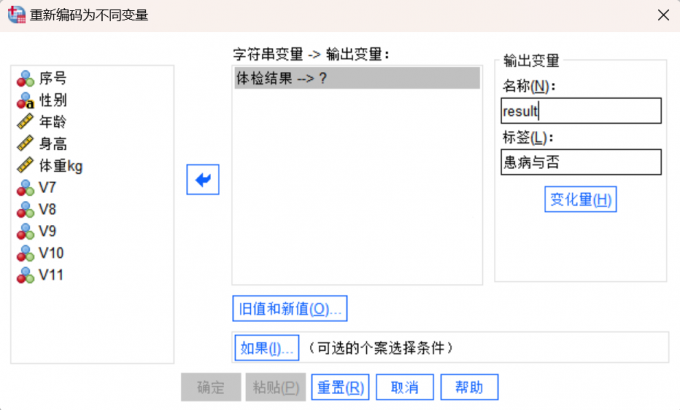Open the 如果(I)... condition dialog
This screenshot has height=410, width=680.
[267, 348]
